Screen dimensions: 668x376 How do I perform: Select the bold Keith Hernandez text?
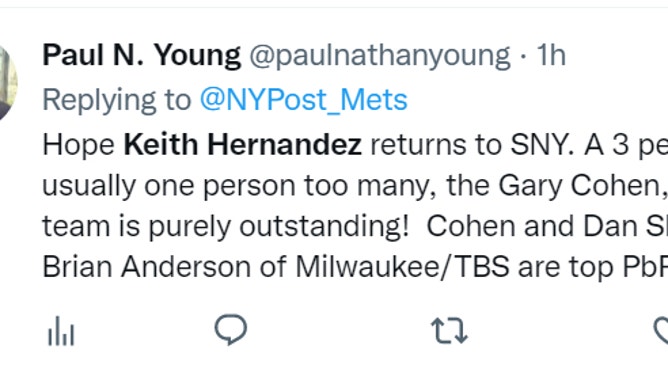click(242, 144)
